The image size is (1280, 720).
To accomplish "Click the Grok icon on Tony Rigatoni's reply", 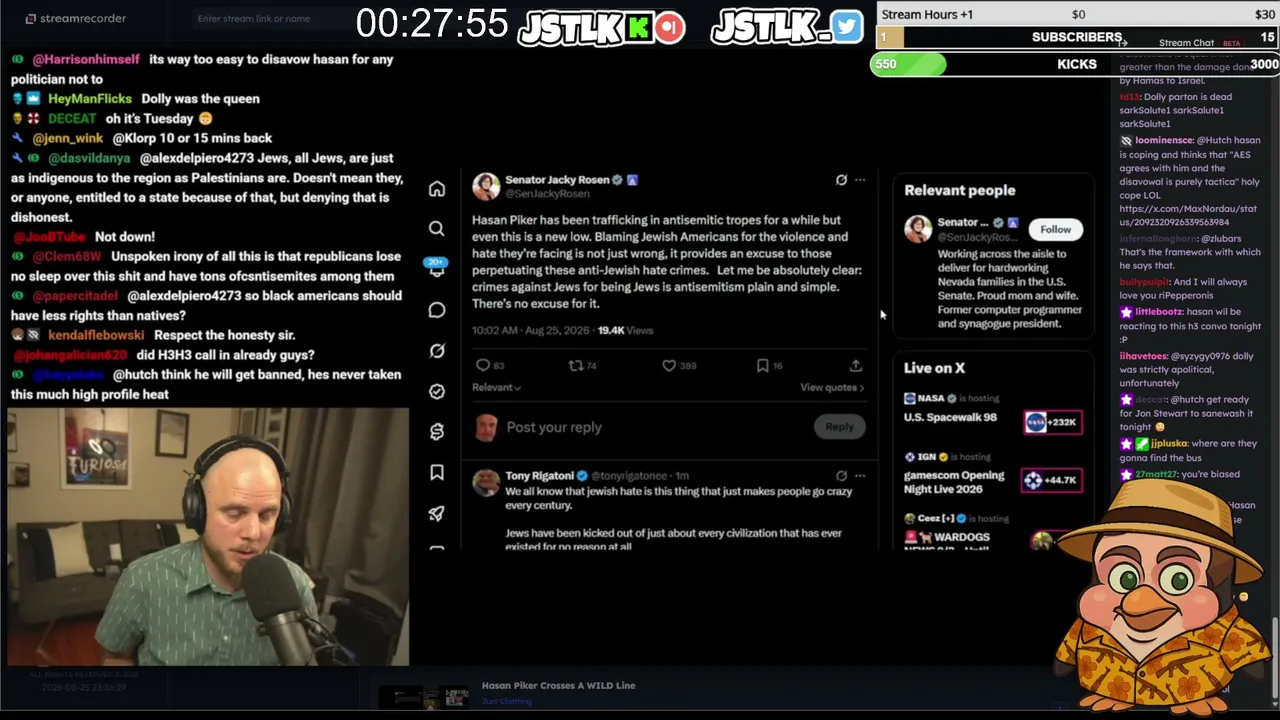I will click(x=841, y=476).
